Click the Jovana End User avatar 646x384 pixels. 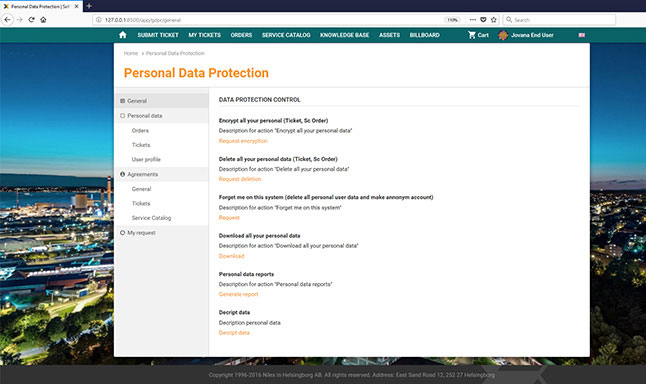click(x=503, y=35)
